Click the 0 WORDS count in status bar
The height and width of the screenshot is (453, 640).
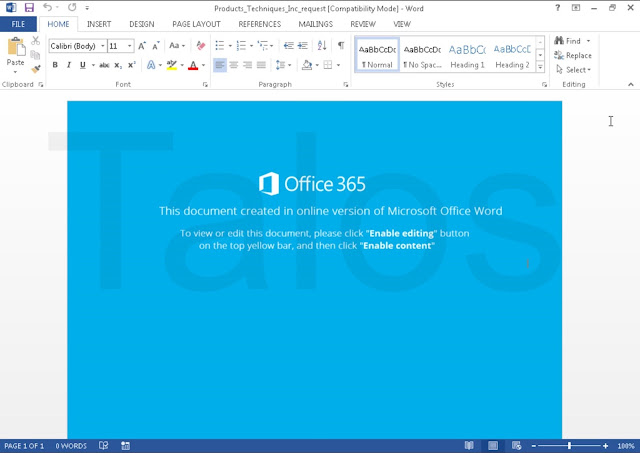pos(71,446)
